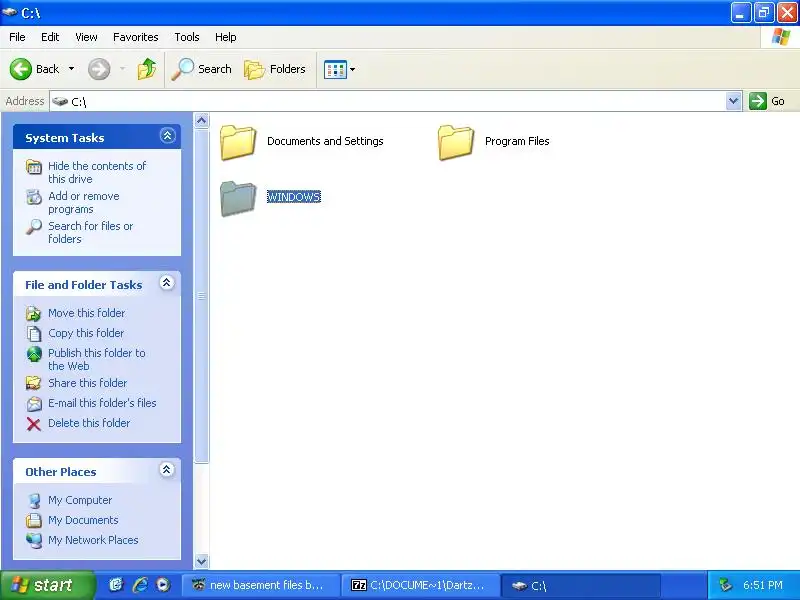Screen dimensions: 800x600
Task: Select the Program Files folder icon
Action: click(x=456, y=142)
